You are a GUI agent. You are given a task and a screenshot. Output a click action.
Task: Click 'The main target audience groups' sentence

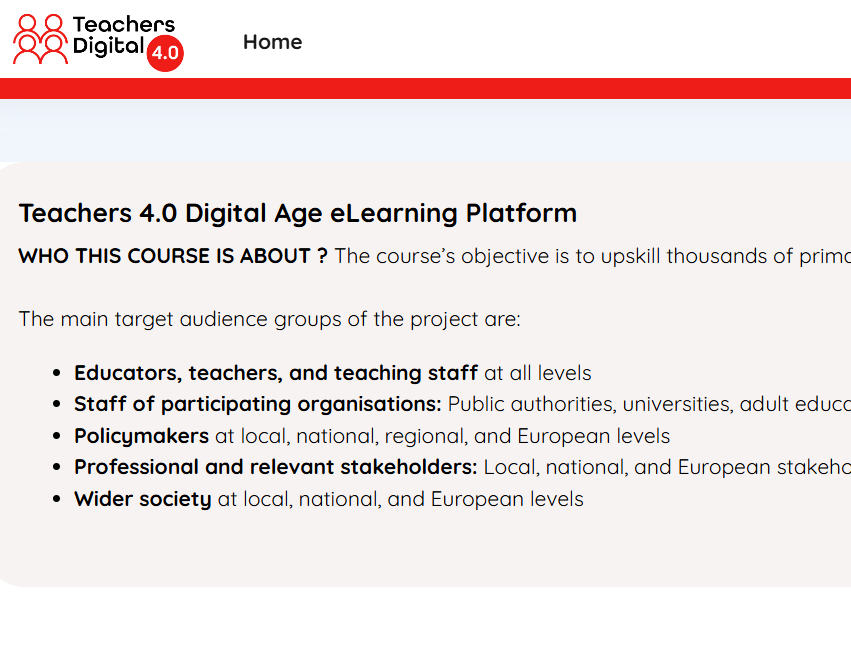[269, 319]
